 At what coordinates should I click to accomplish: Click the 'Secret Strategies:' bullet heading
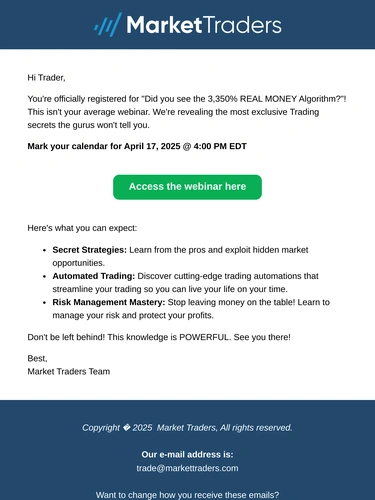(90, 250)
